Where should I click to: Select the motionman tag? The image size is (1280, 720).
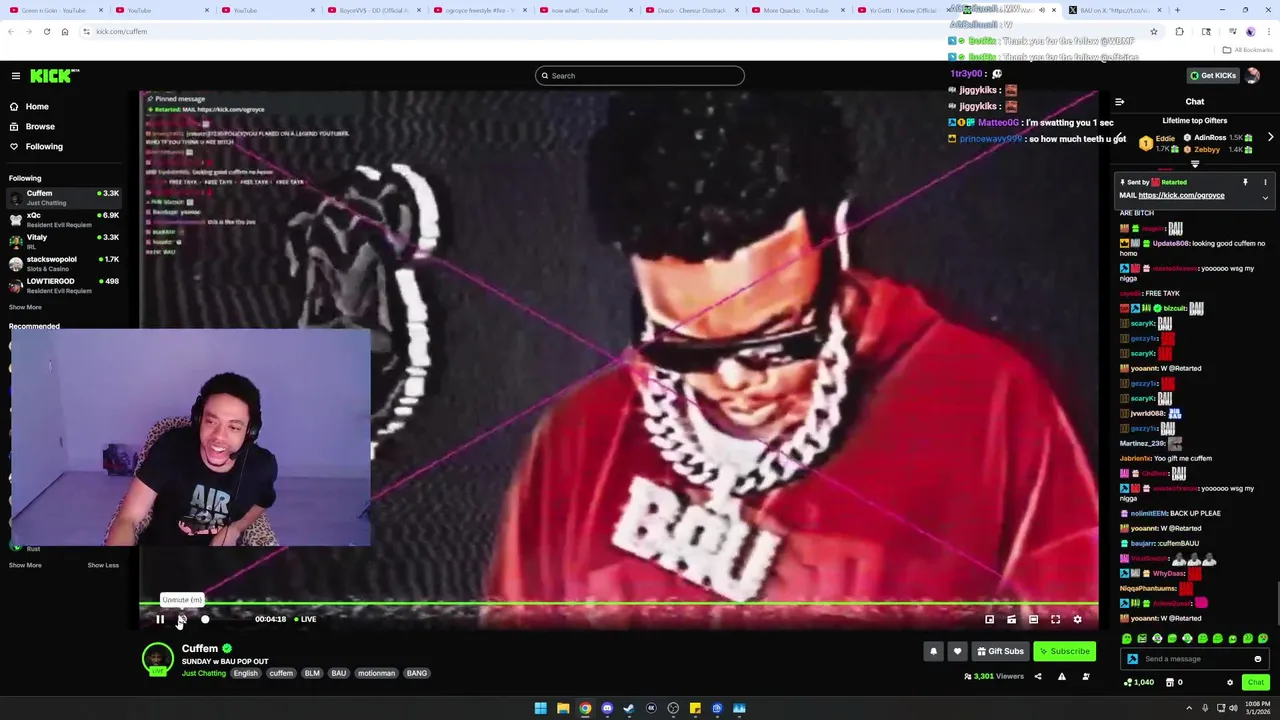click(376, 673)
